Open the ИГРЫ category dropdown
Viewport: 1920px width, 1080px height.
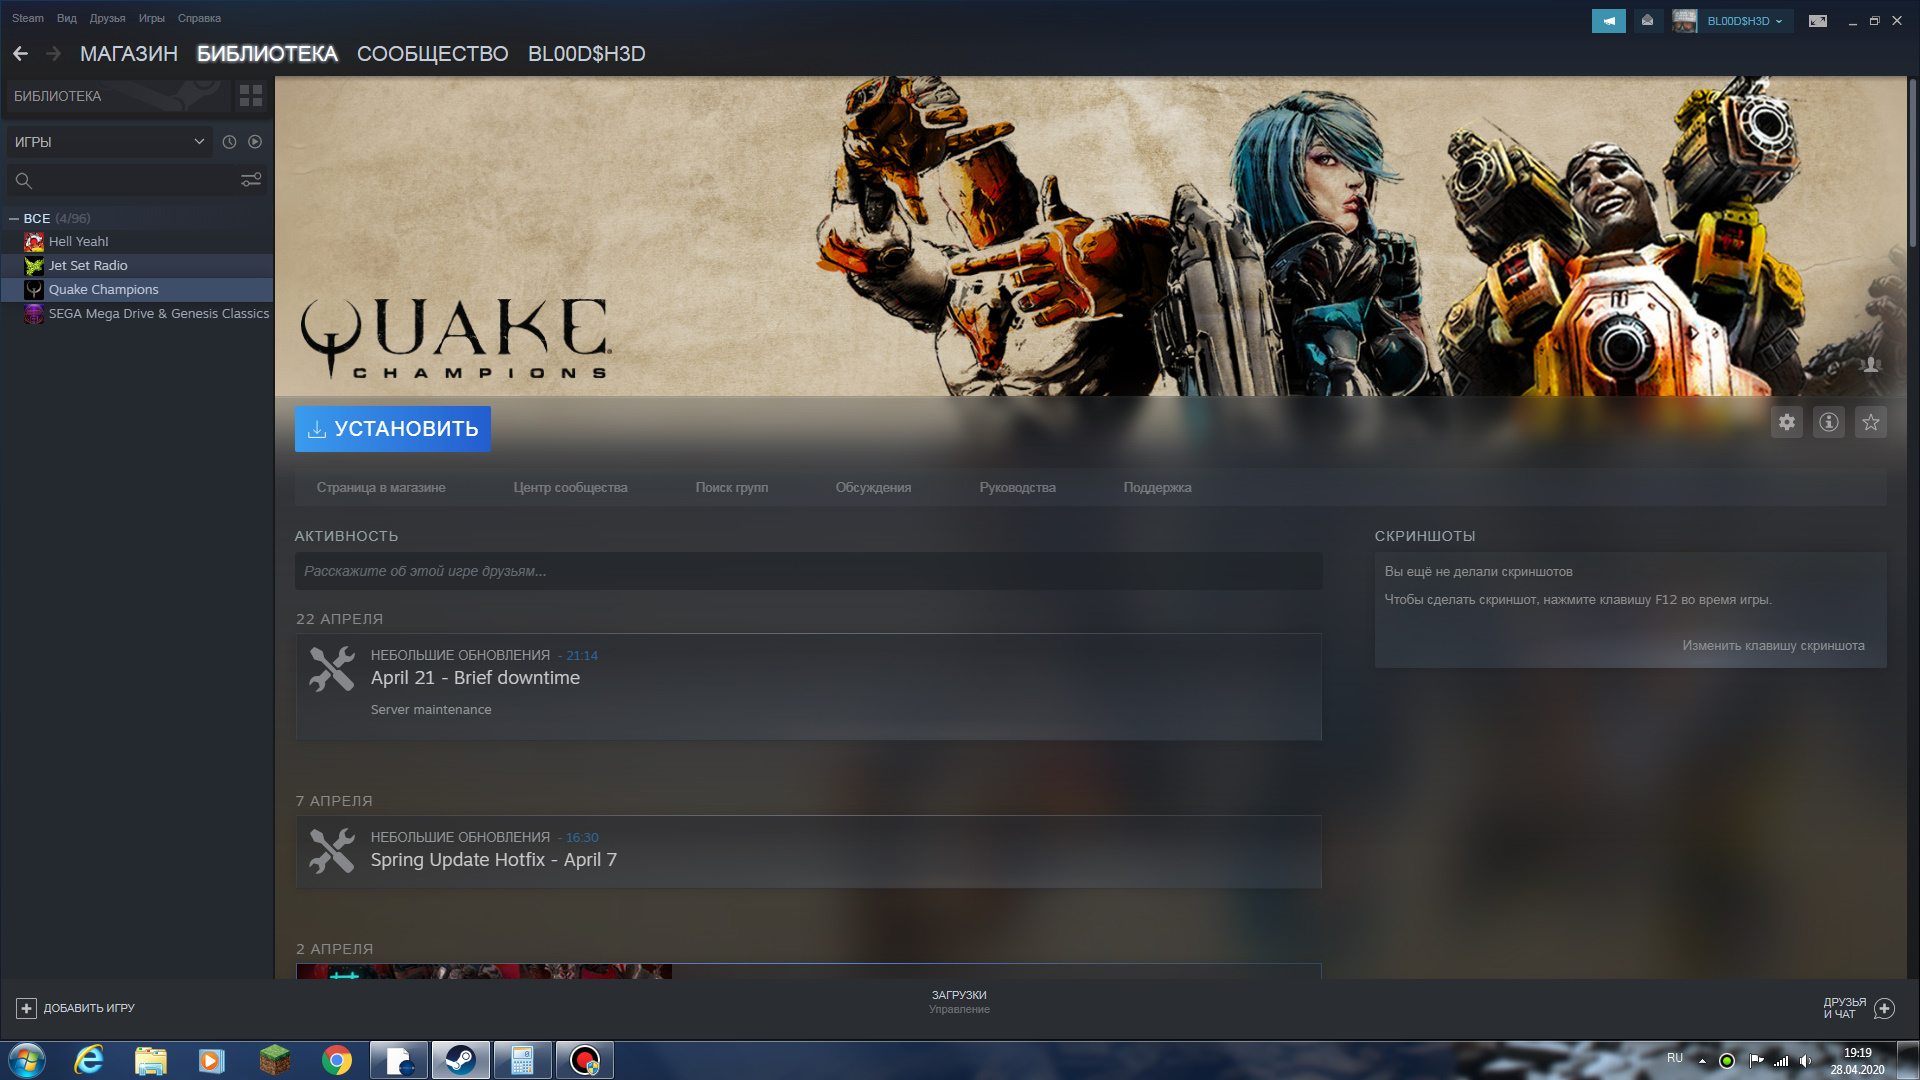[108, 142]
